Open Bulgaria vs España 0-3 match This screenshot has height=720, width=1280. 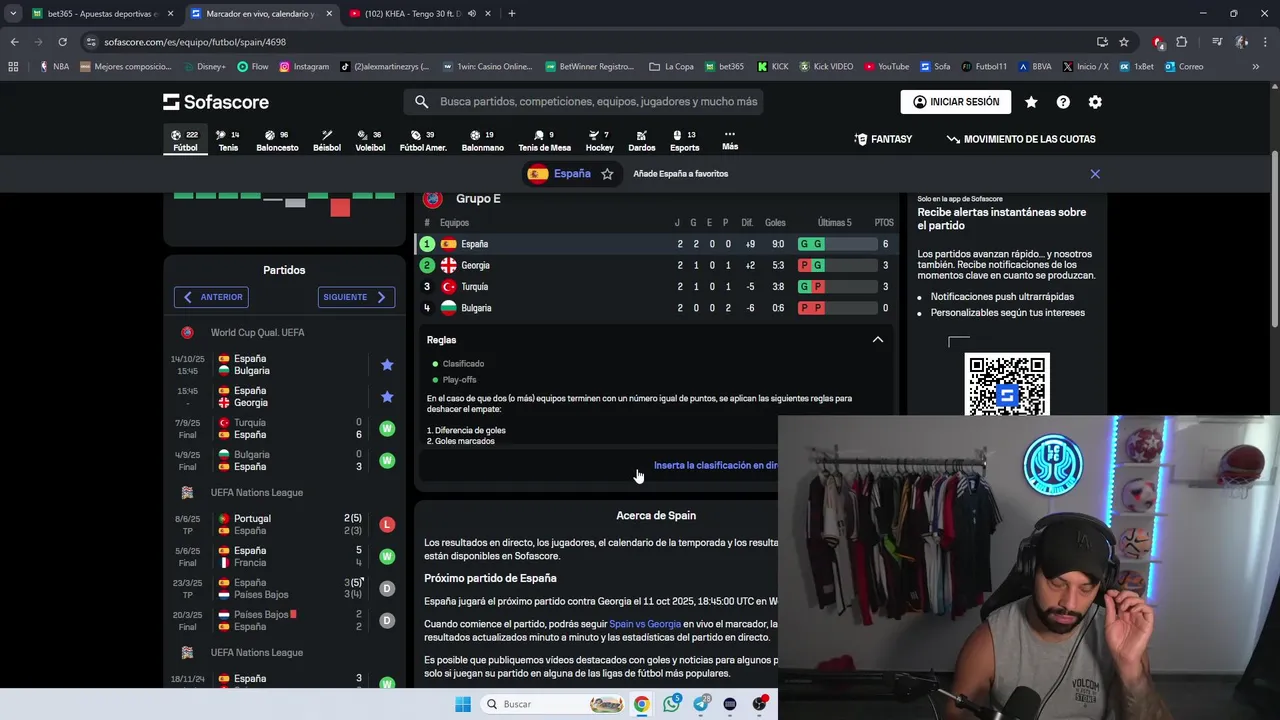point(285,461)
